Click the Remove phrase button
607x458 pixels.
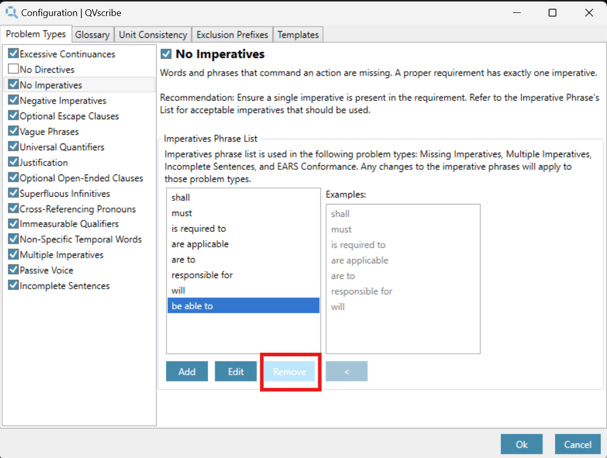290,372
